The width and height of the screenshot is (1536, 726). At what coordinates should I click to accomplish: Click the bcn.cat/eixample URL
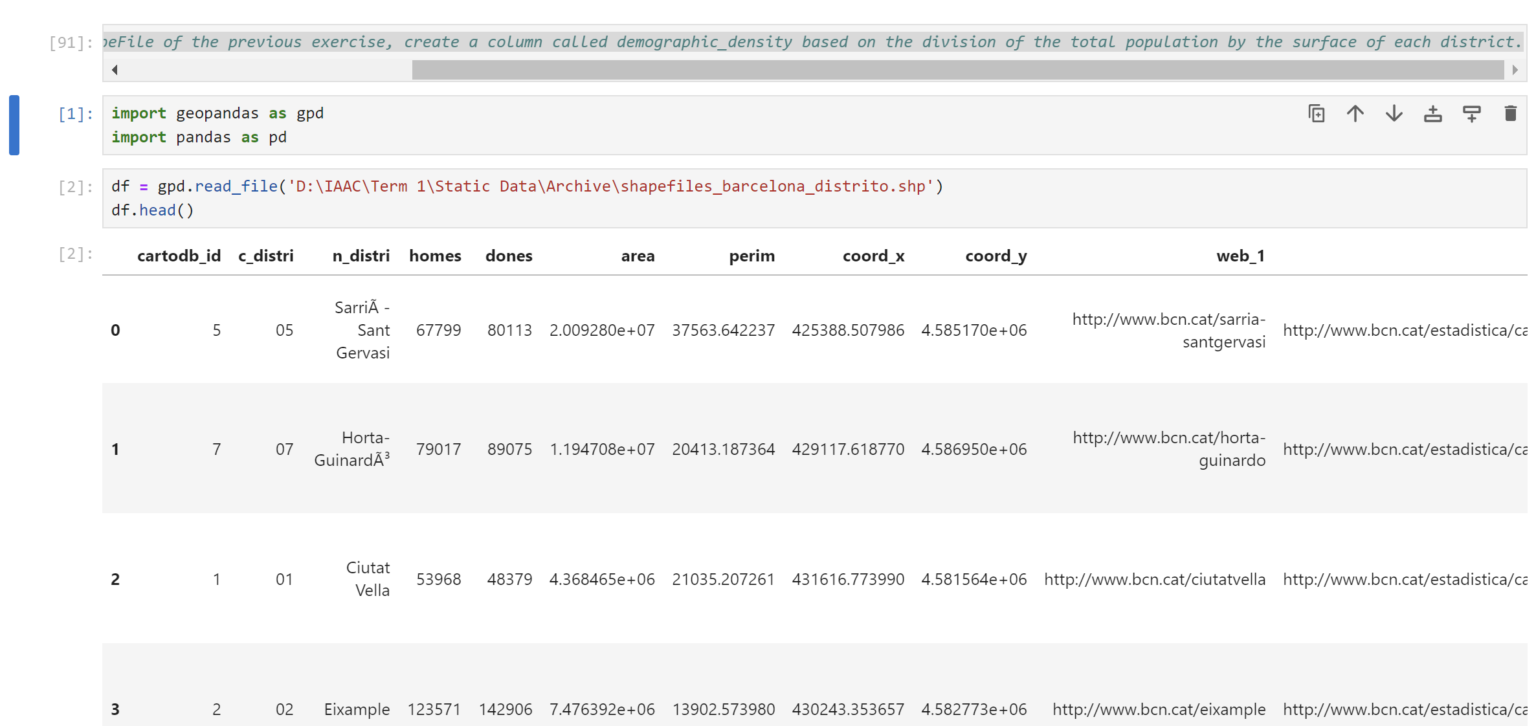pyautogui.click(x=1159, y=709)
